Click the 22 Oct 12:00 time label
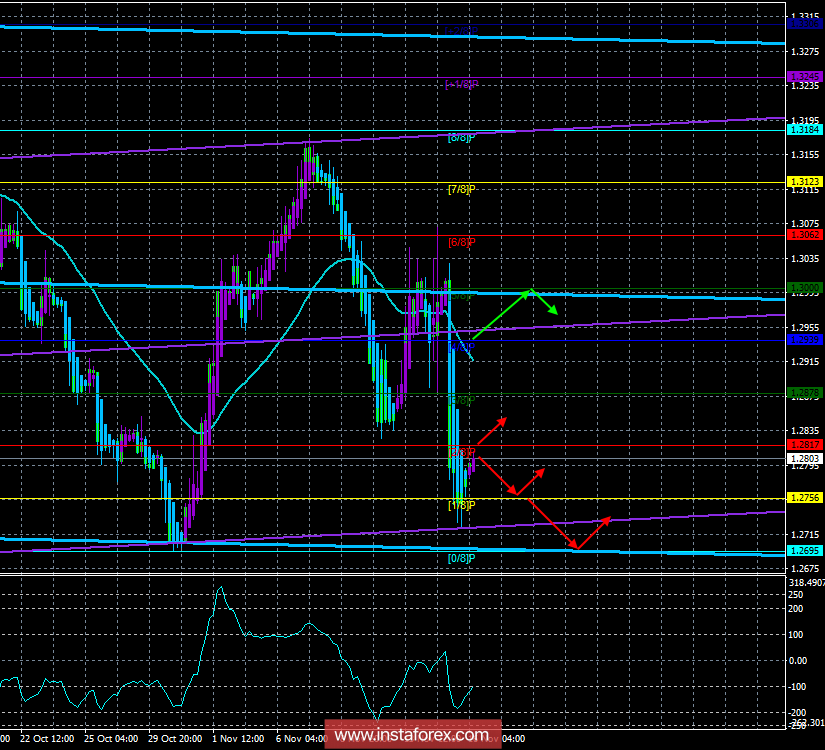The width and height of the screenshot is (825, 750). tap(47, 738)
